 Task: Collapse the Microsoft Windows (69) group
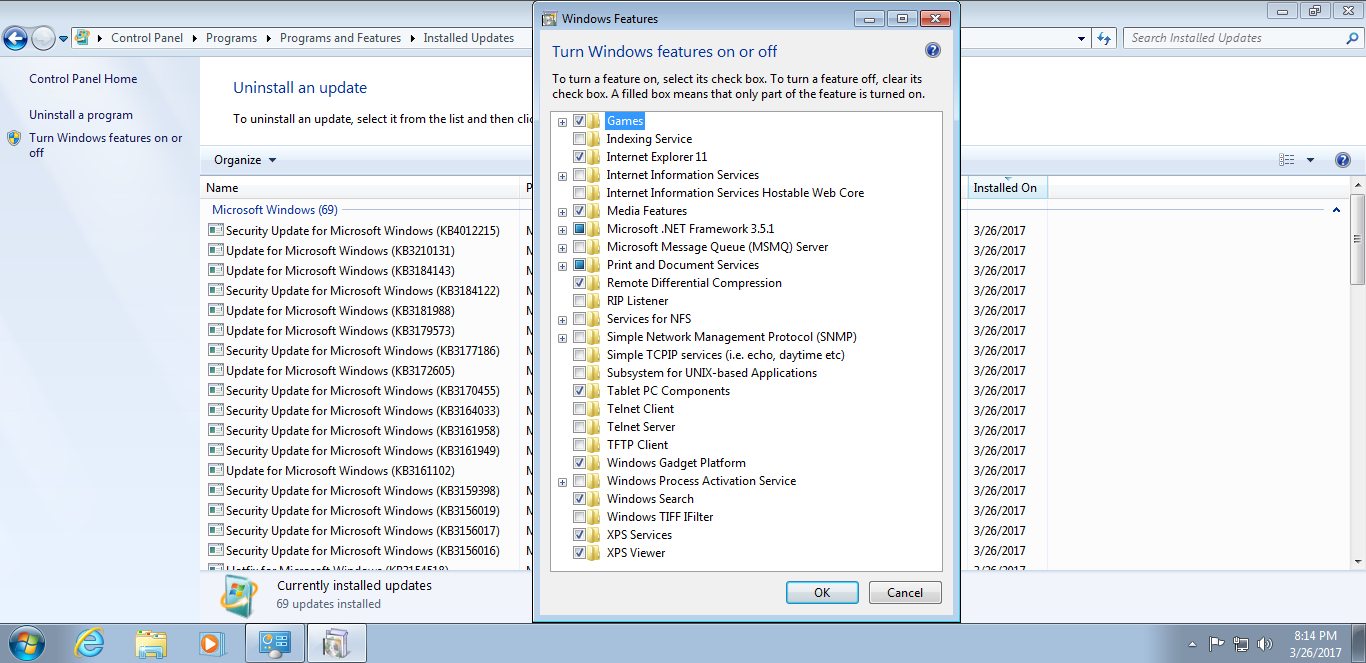point(1336,210)
